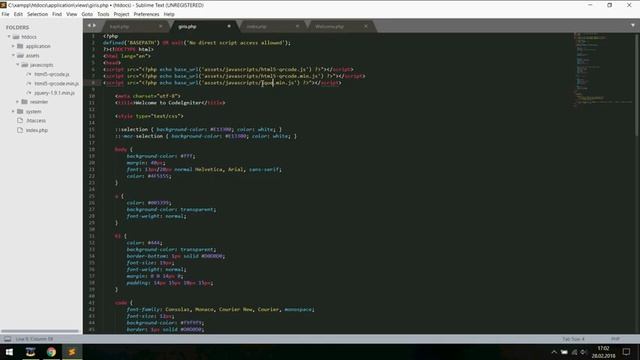The height and width of the screenshot is (360, 640).
Task: Click the minimap code overview
Action: point(602,69)
